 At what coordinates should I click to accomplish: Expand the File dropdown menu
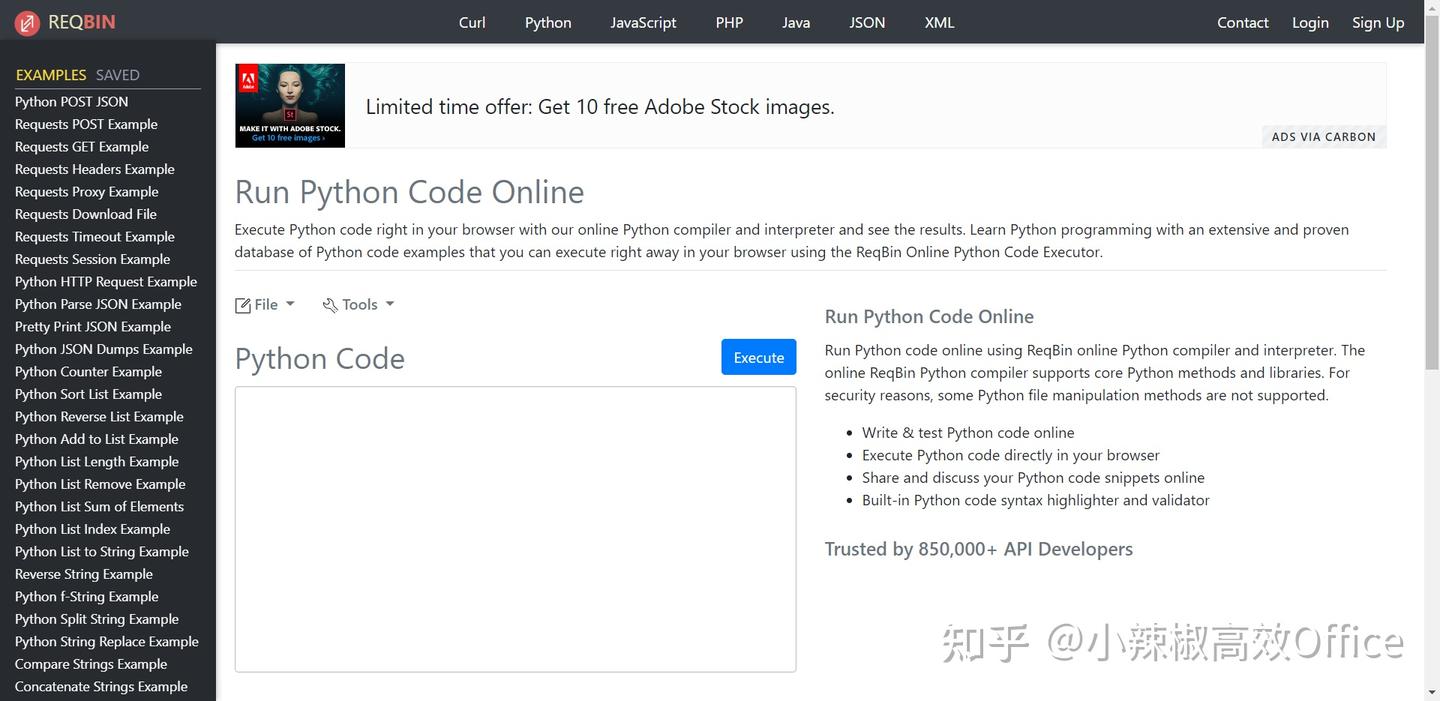click(265, 303)
